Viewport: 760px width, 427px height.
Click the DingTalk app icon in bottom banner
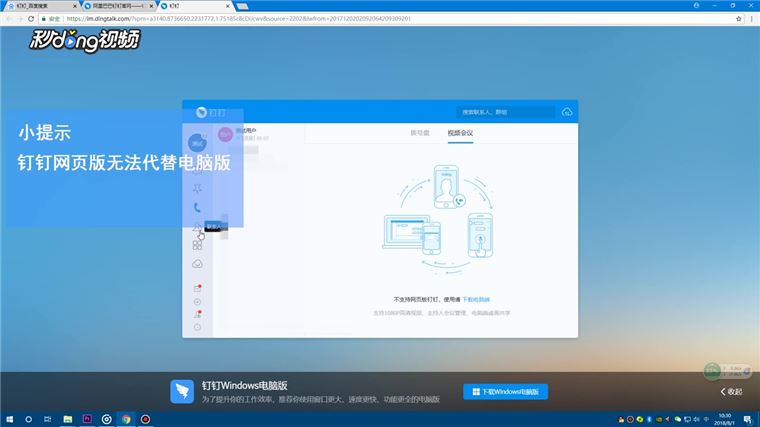[x=182, y=392]
